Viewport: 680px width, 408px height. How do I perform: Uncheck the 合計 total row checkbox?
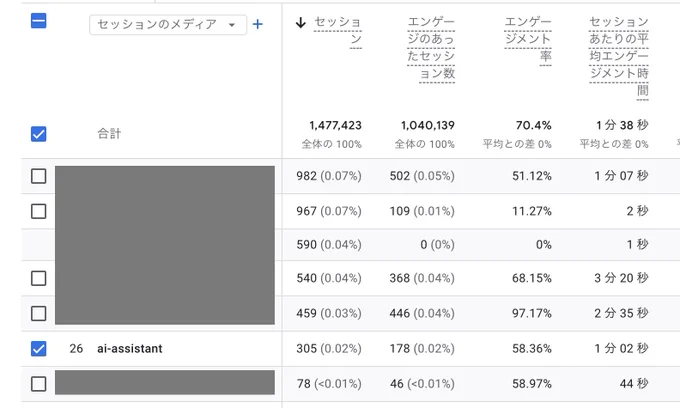[39, 134]
